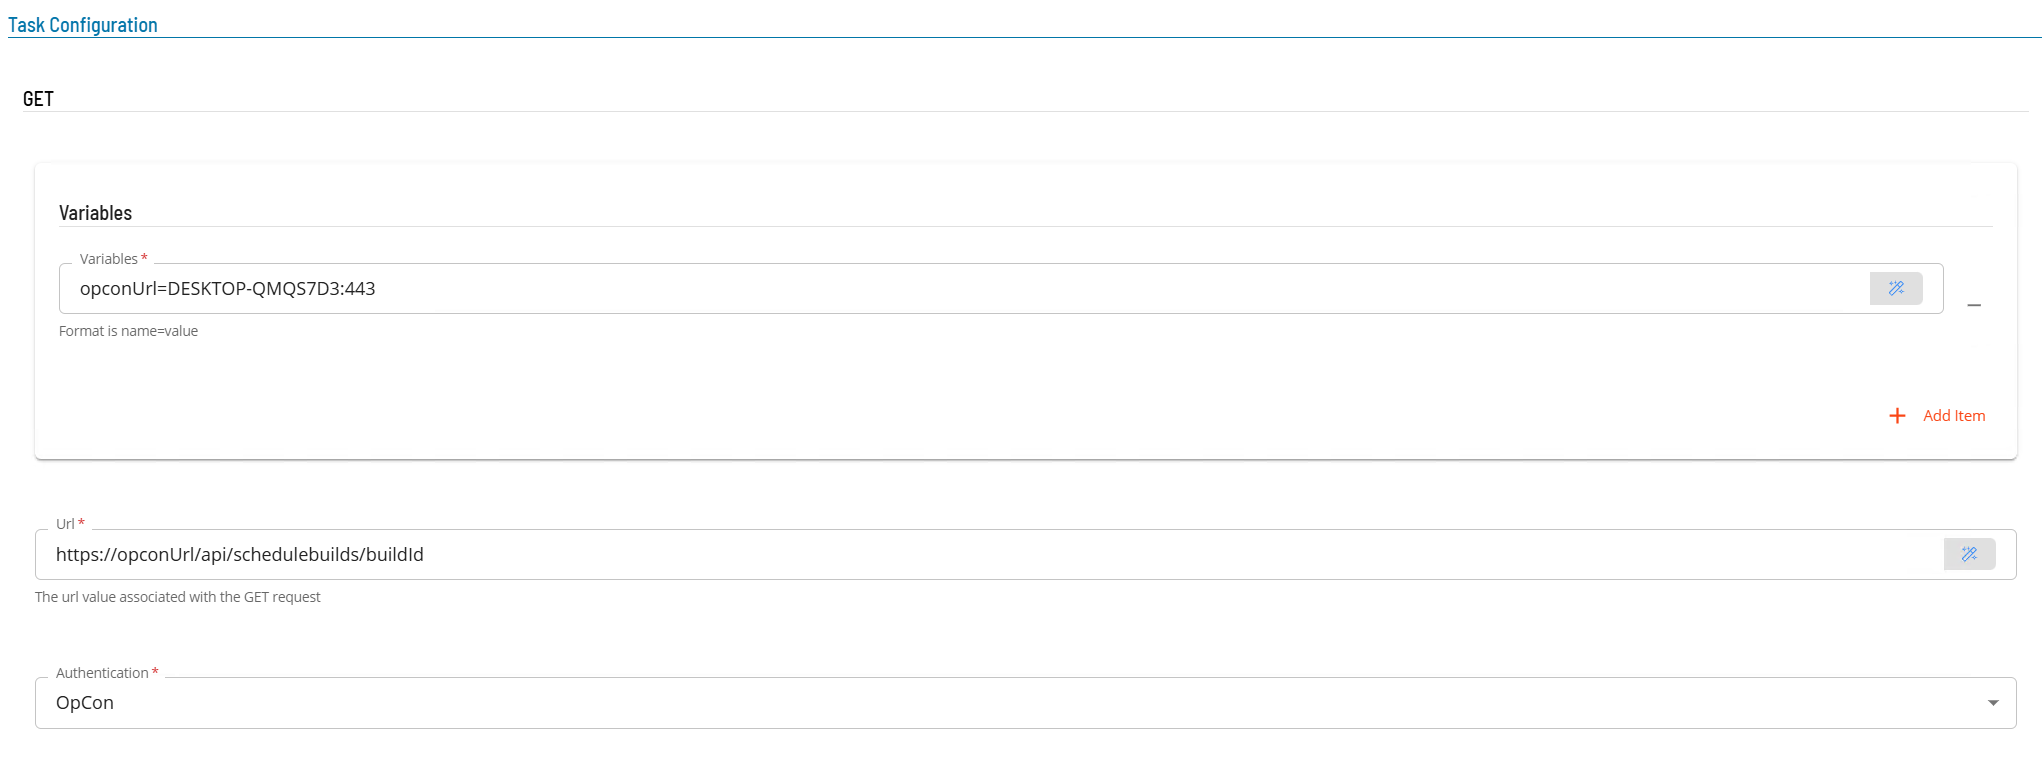Click the plus icon beside Add Item
This screenshot has width=2042, height=767.
tap(1897, 415)
